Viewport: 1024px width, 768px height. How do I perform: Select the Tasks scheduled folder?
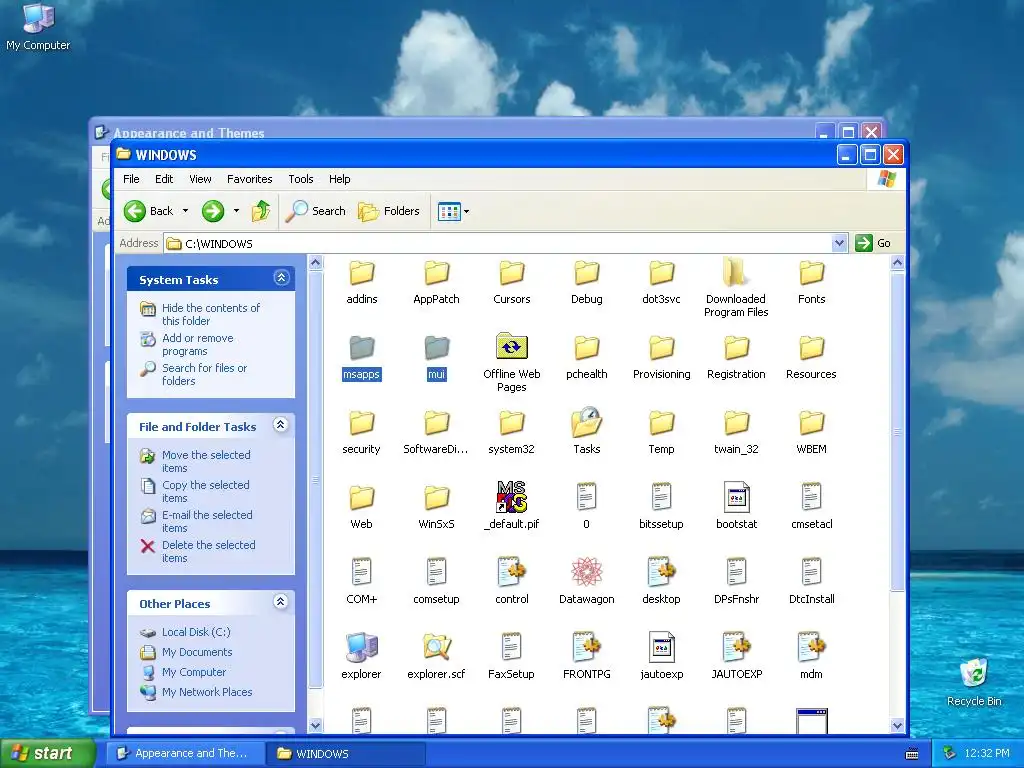pyautogui.click(x=586, y=431)
